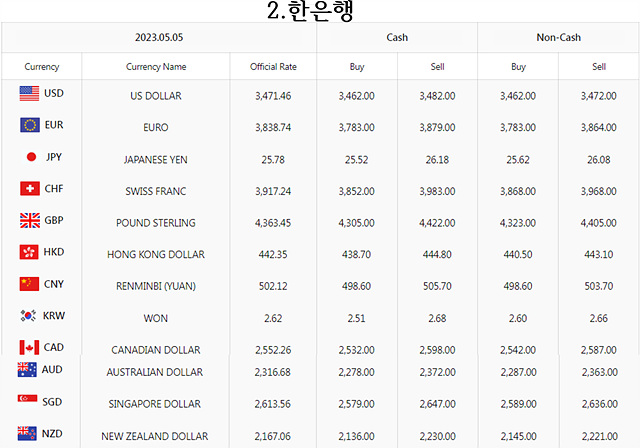Select the EURO currency name cell
The width and height of the screenshot is (640, 448).
tap(156, 127)
